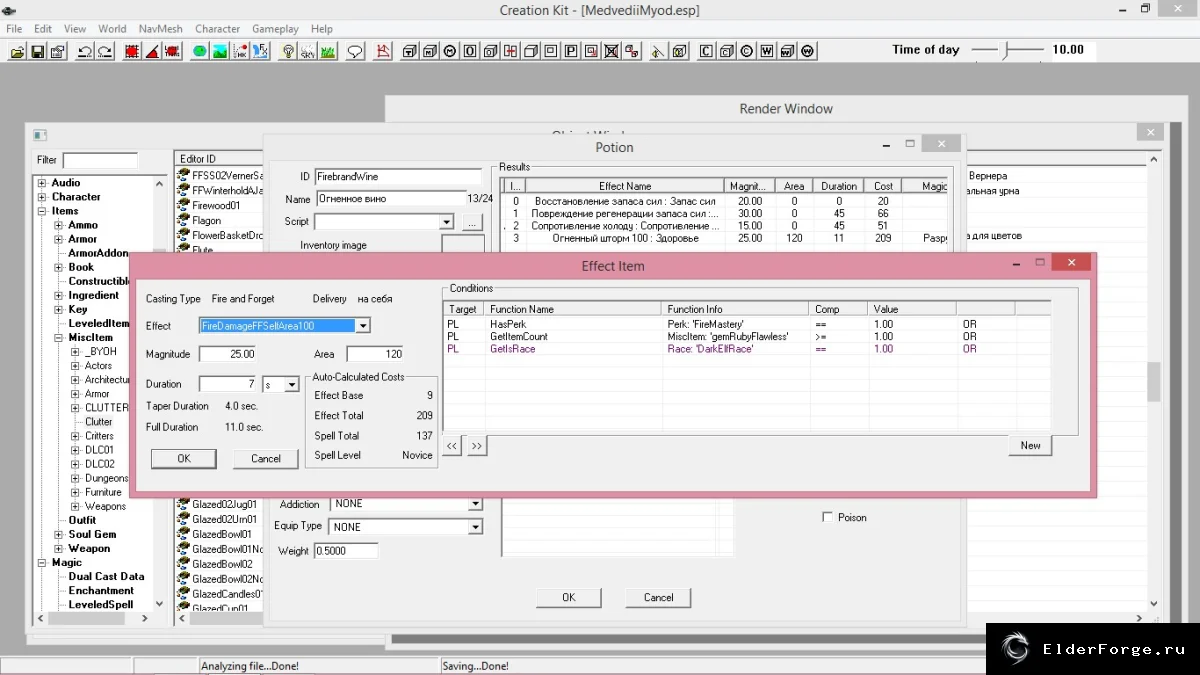The width and height of the screenshot is (1200, 675).
Task: Click the boxed P toolbar icon
Action: click(x=571, y=51)
